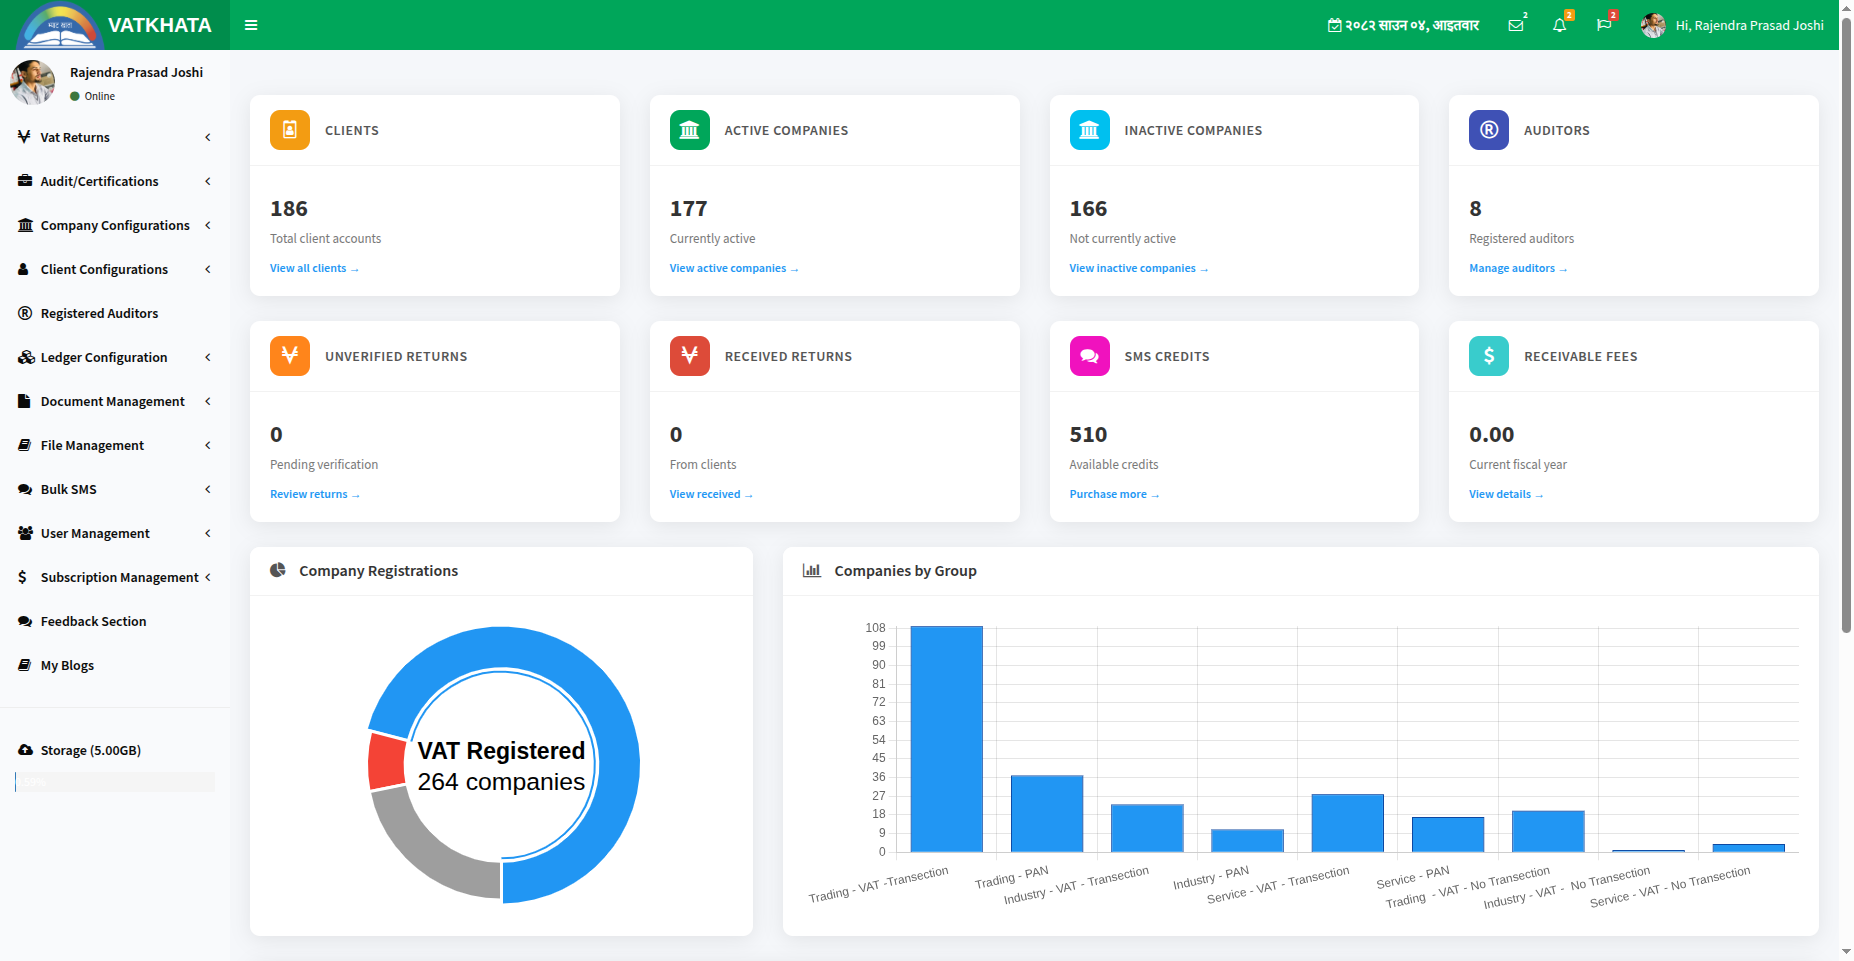Click the Storage icon in the sidebar
Screen dimensions: 1854x961
(24, 750)
